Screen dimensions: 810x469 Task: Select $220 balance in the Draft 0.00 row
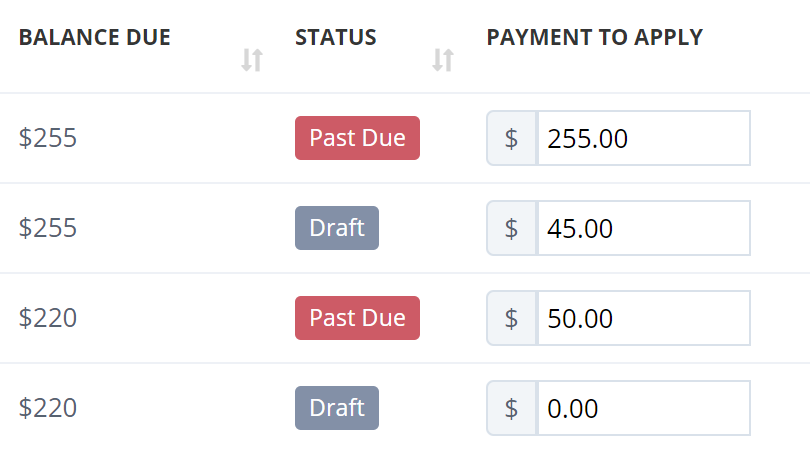(x=48, y=408)
